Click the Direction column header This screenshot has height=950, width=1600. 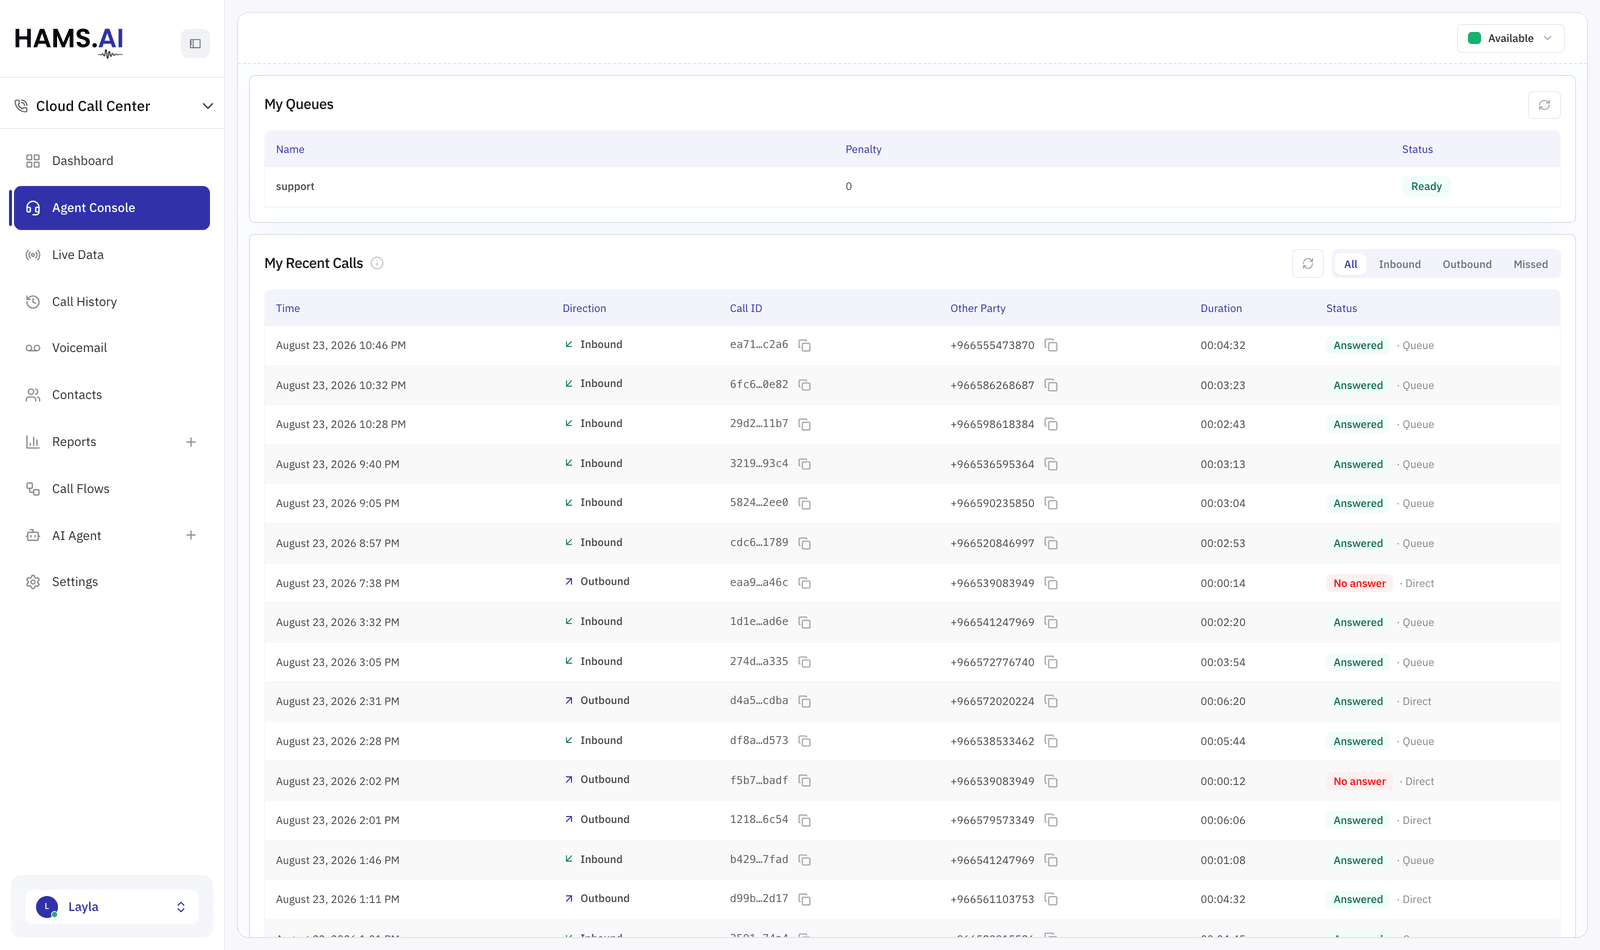[584, 308]
